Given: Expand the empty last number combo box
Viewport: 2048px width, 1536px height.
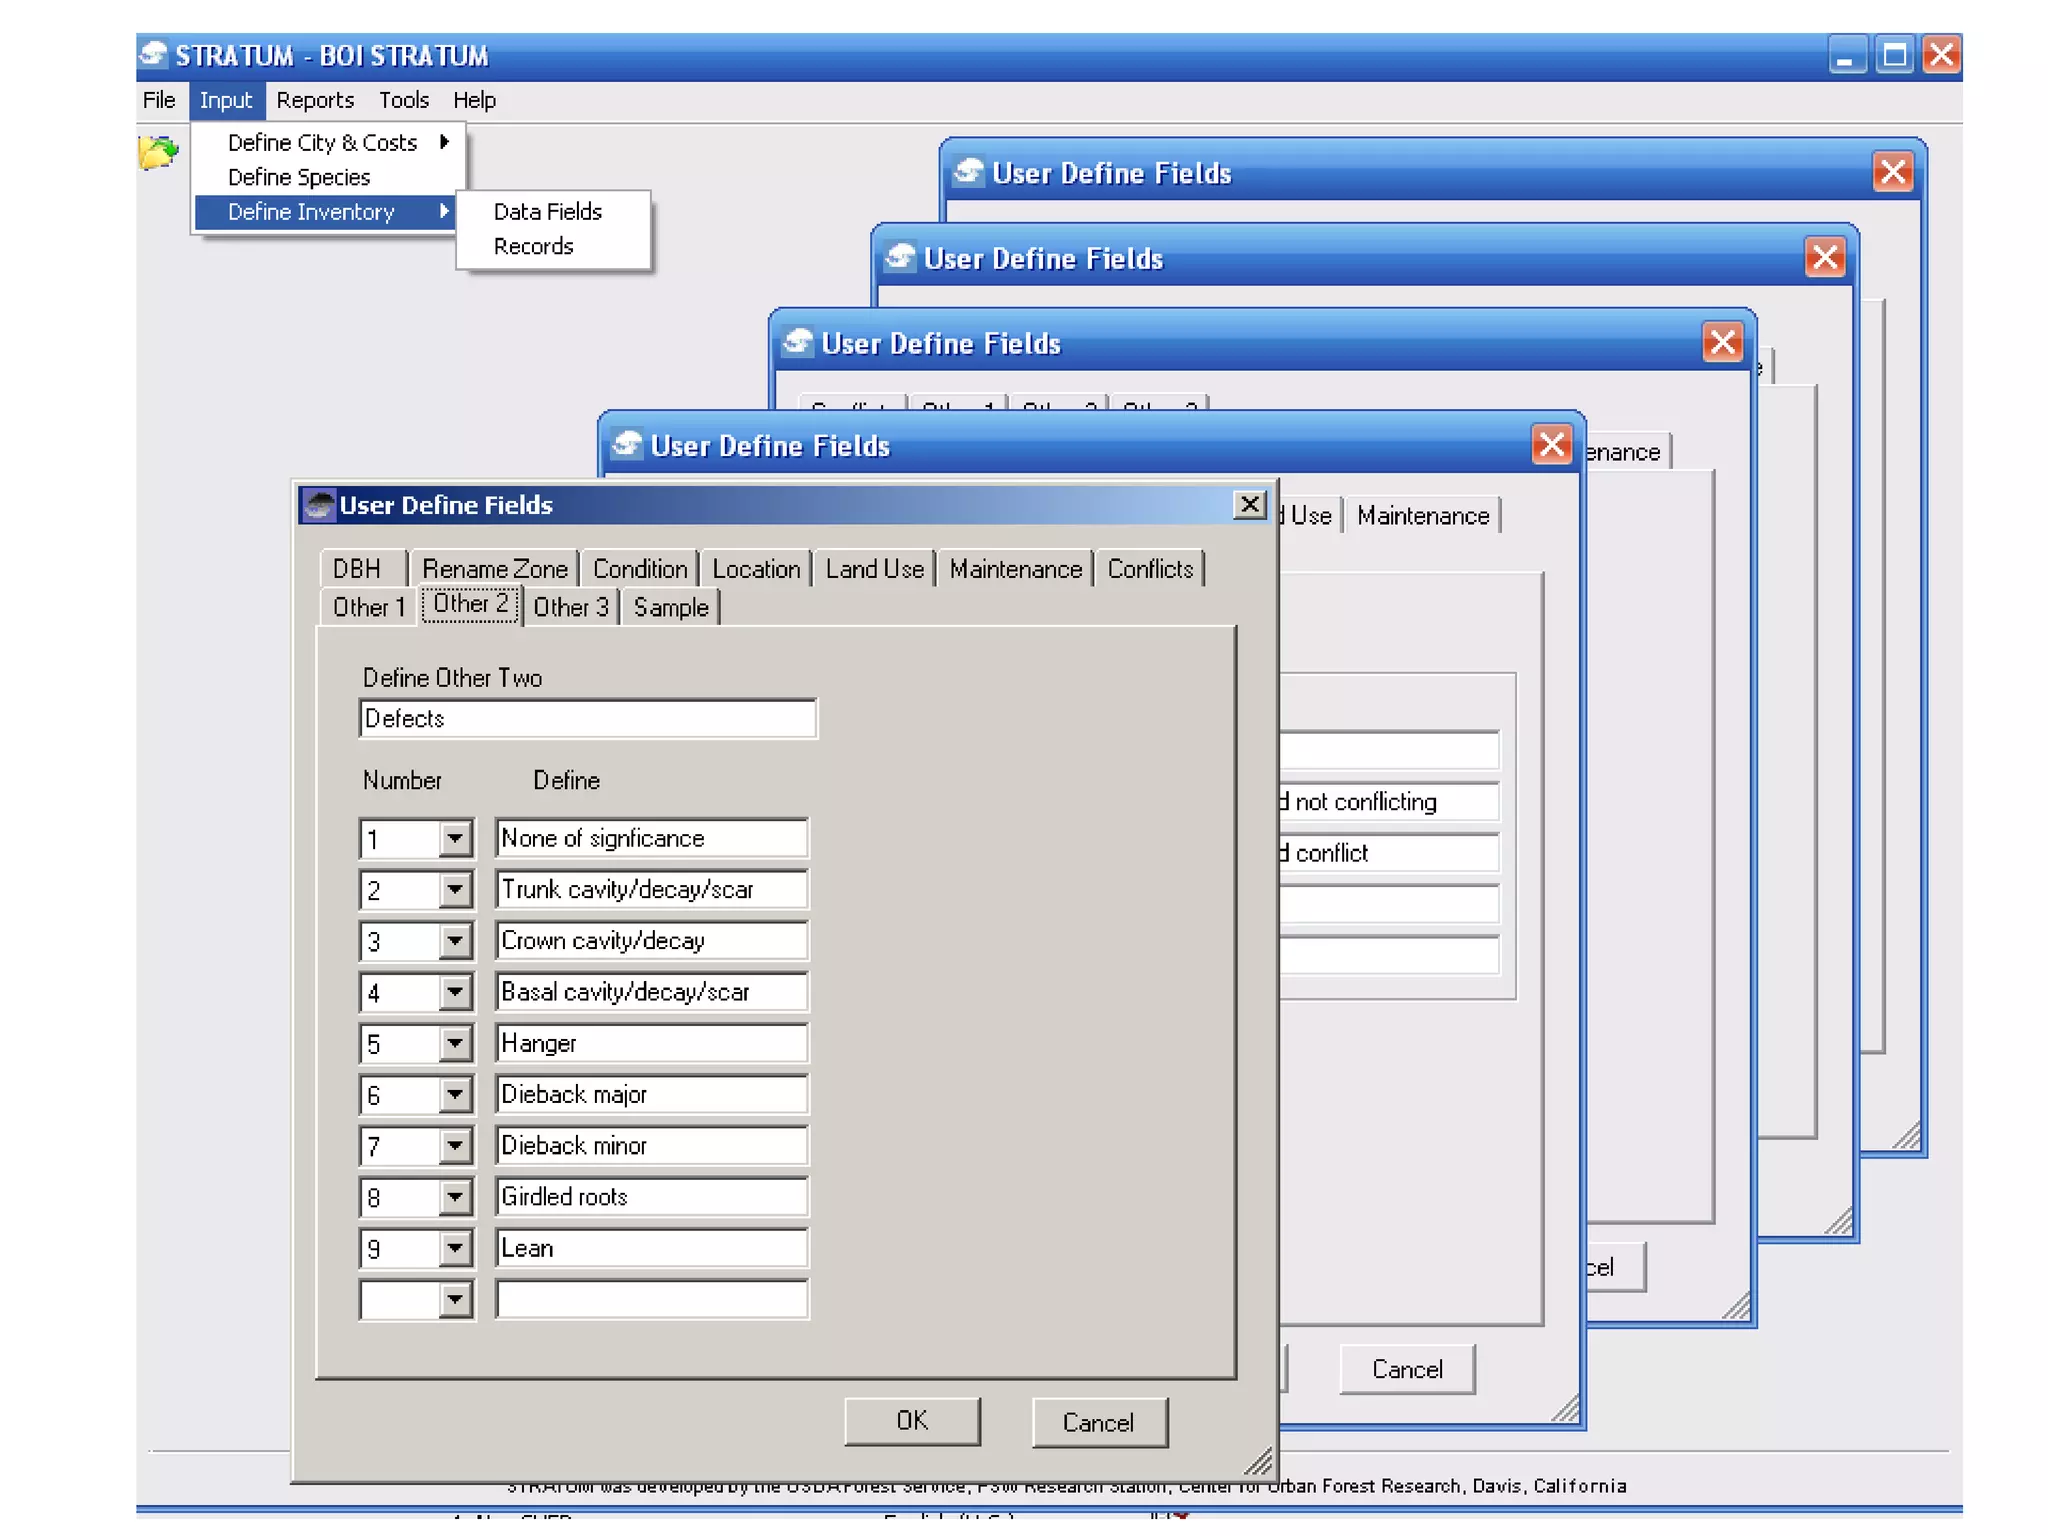Looking at the screenshot, I should click(455, 1299).
